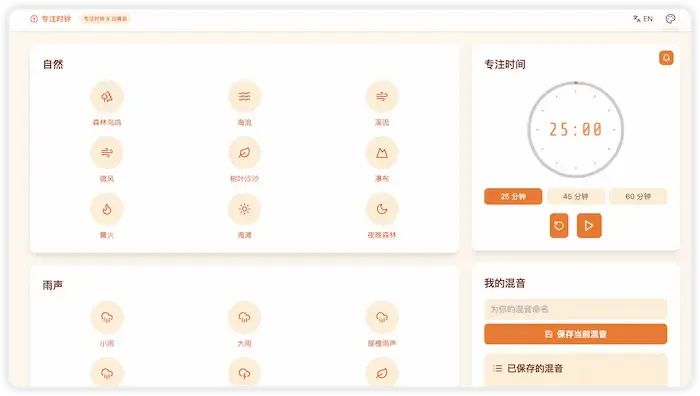
Task: Open the theme palette picker
Action: pyautogui.click(x=670, y=19)
